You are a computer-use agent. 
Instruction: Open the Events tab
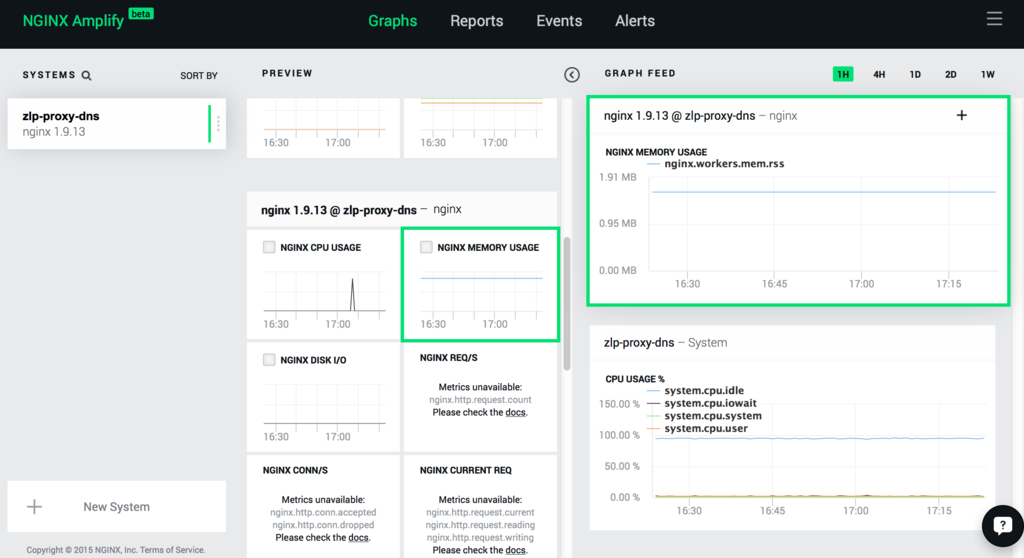tap(559, 21)
